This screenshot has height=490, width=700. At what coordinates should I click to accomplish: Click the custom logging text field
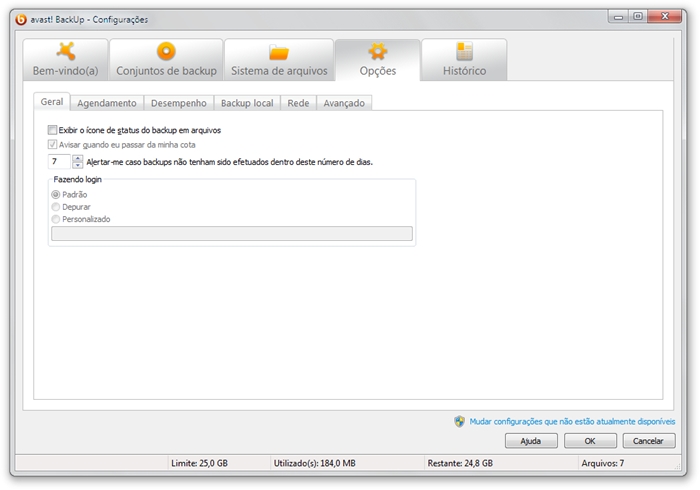click(x=232, y=233)
